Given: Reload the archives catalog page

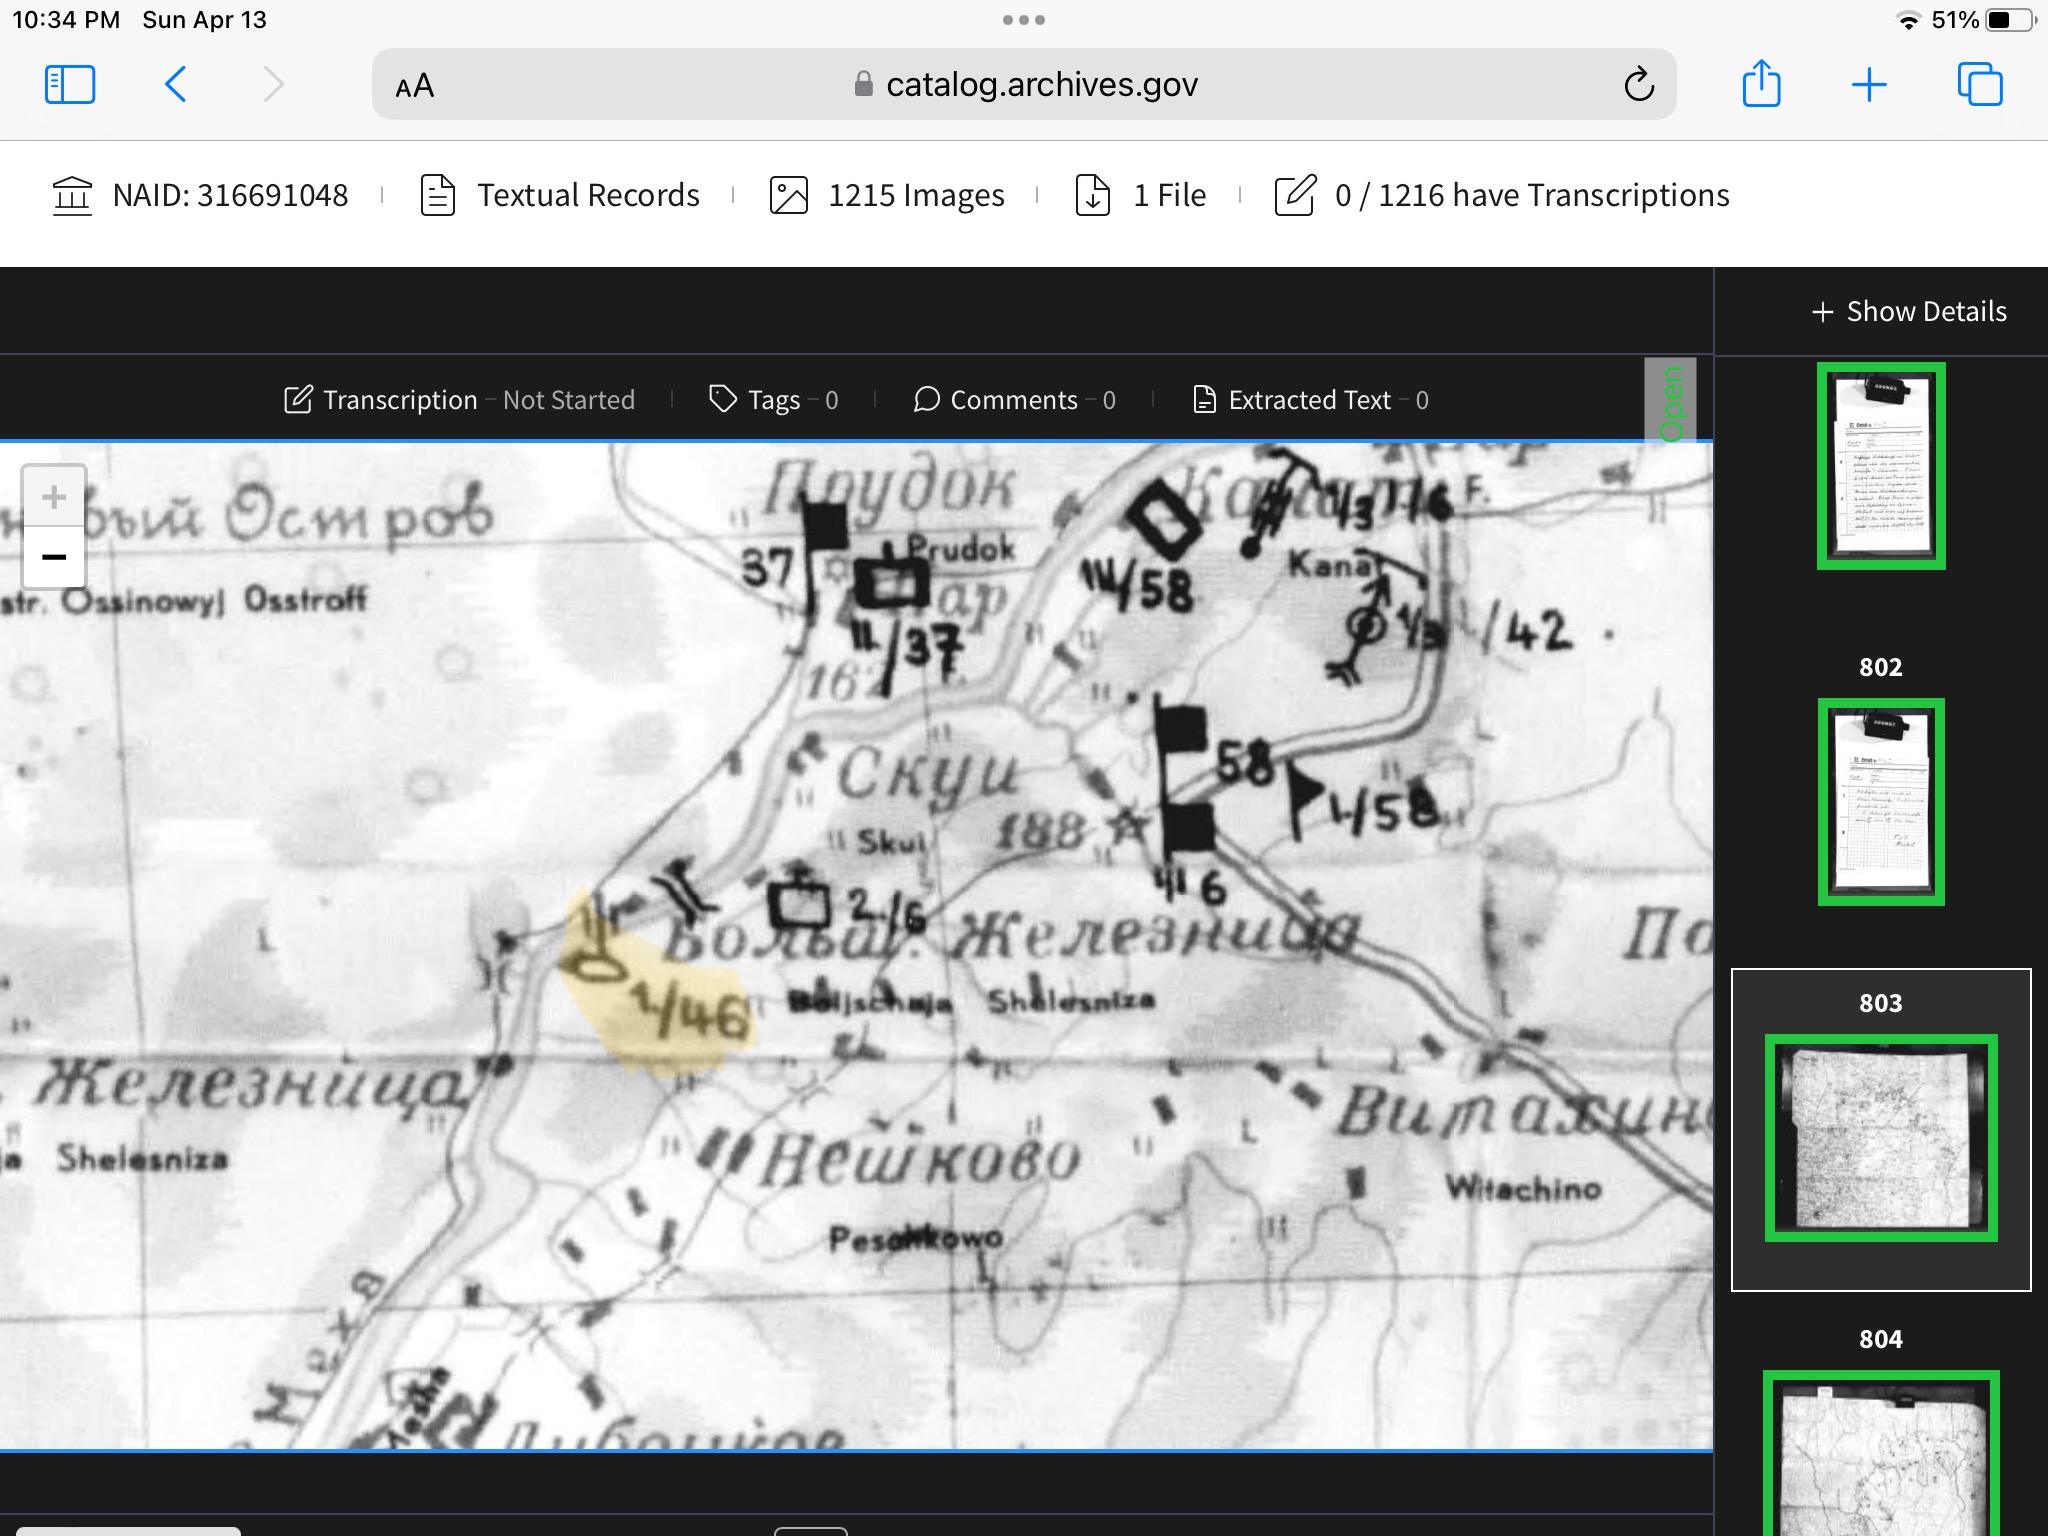Looking at the screenshot, I should tap(1638, 85).
